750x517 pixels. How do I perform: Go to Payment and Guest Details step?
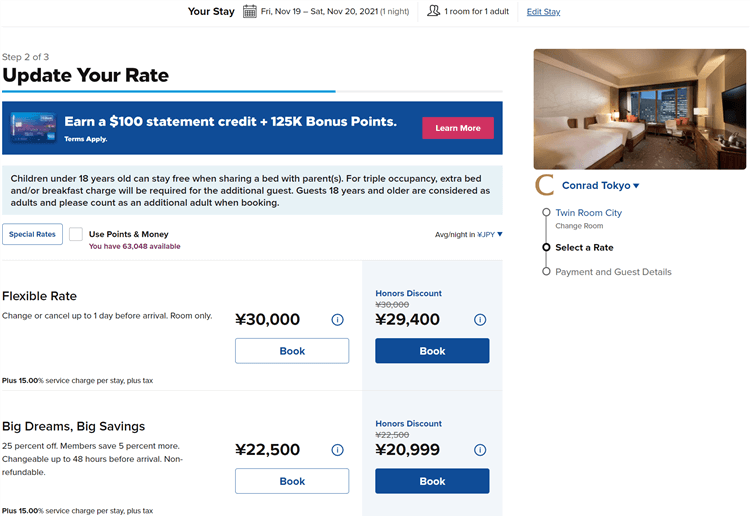click(x=613, y=272)
